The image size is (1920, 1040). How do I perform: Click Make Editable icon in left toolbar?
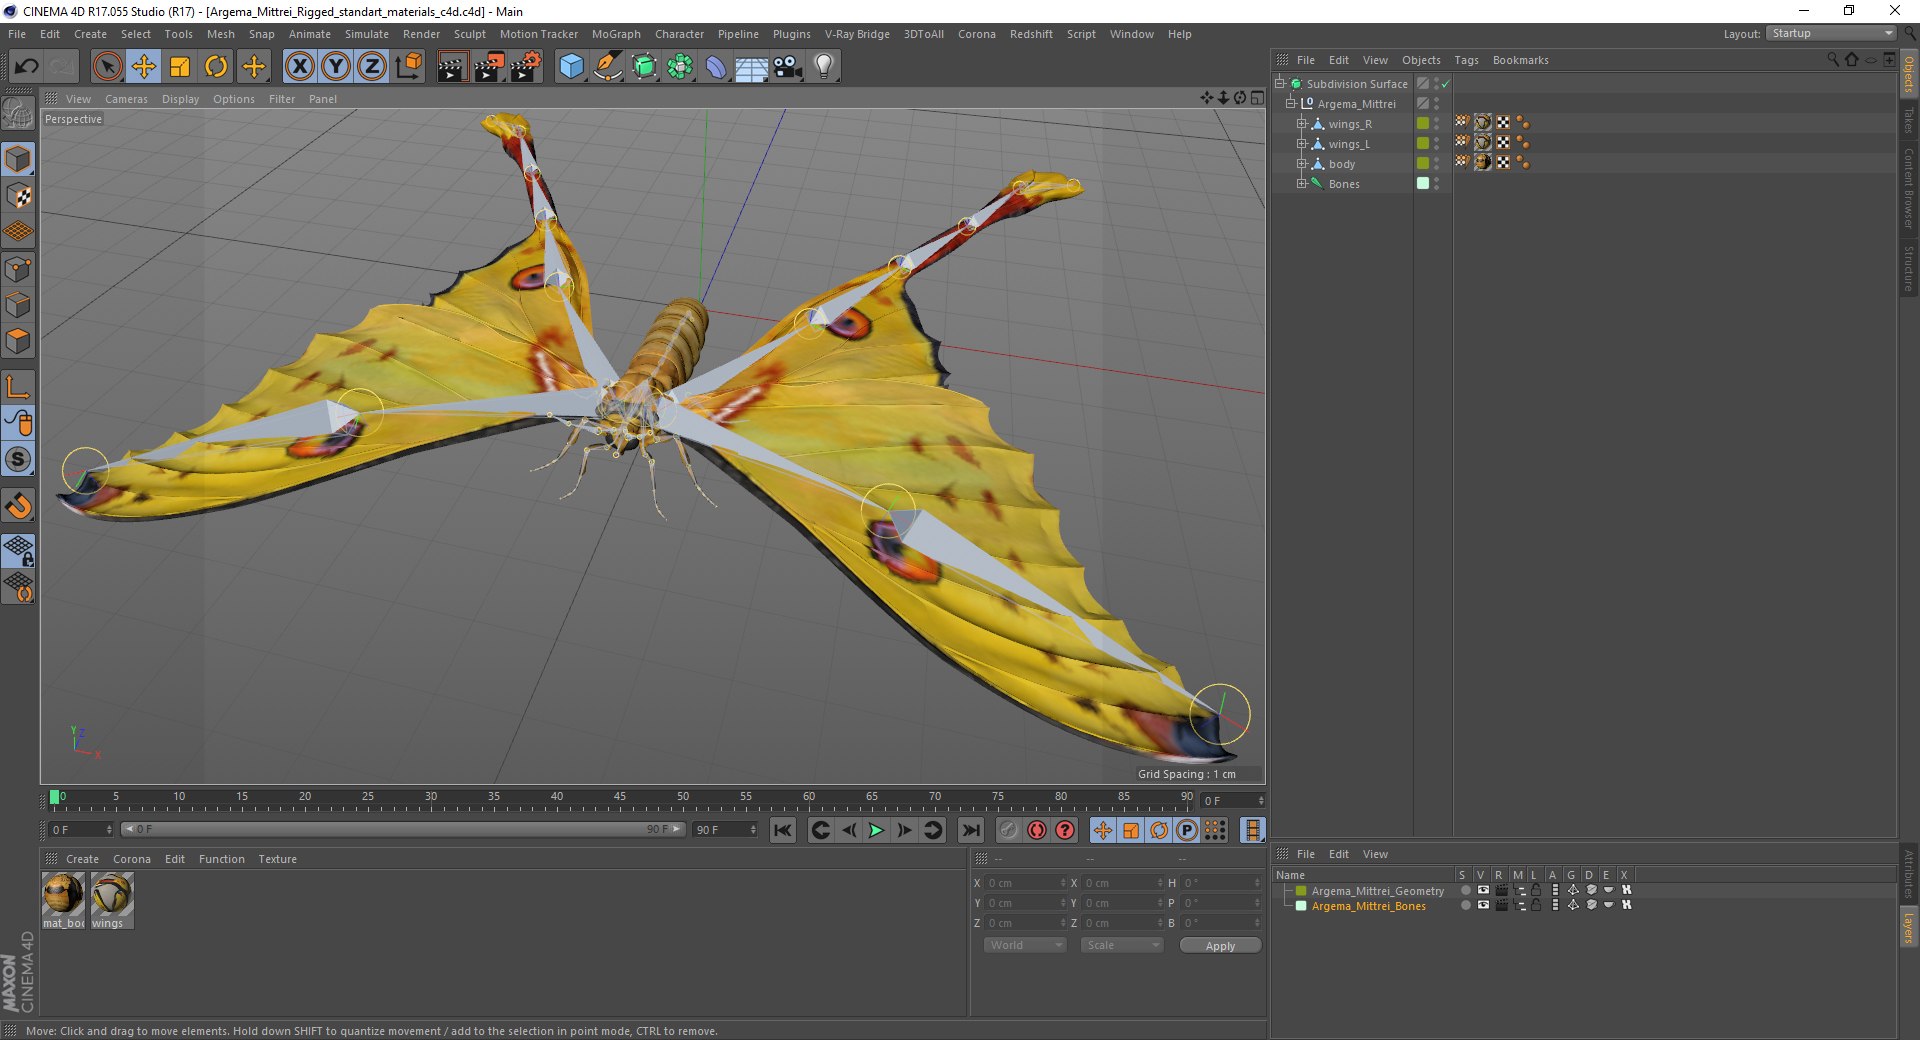click(x=18, y=113)
